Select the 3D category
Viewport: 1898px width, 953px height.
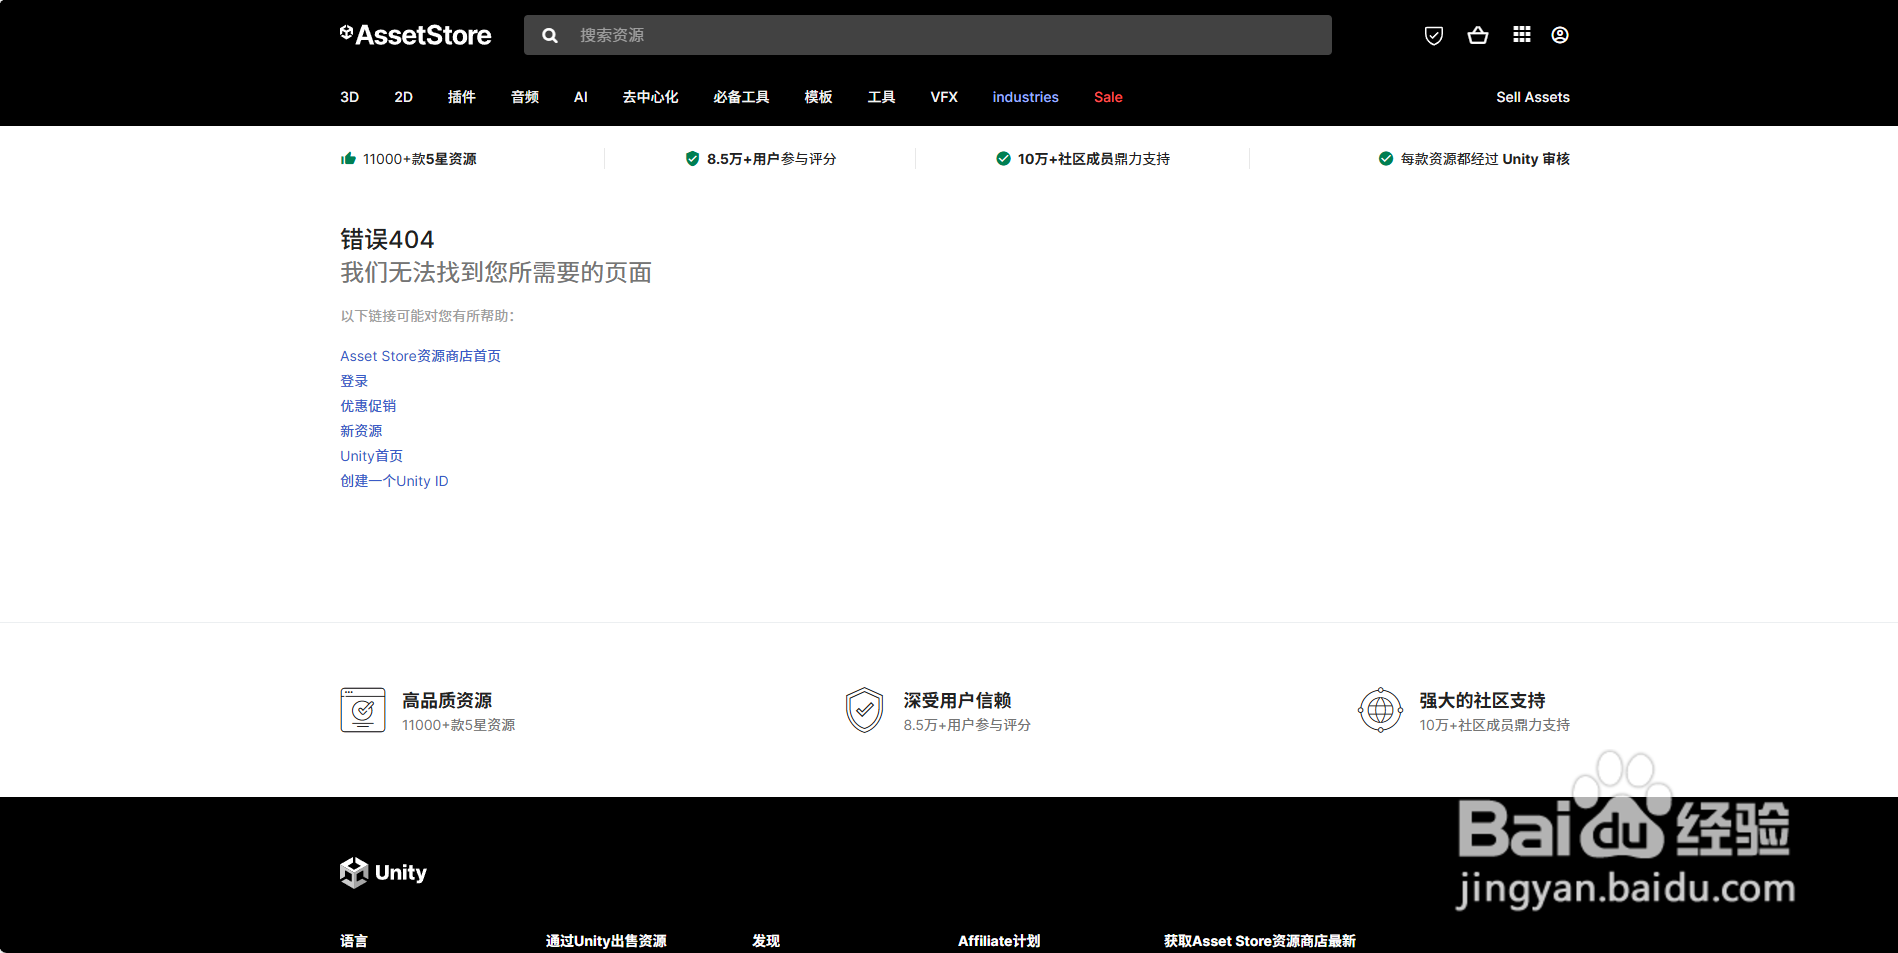click(x=348, y=97)
